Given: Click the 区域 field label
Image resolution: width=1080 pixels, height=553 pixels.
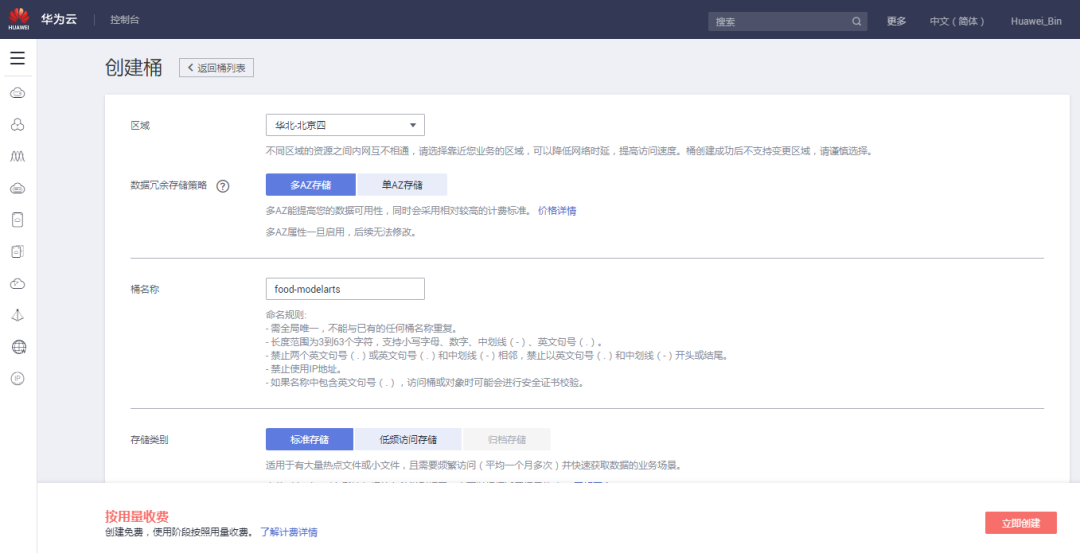Looking at the screenshot, I should coord(140,125).
